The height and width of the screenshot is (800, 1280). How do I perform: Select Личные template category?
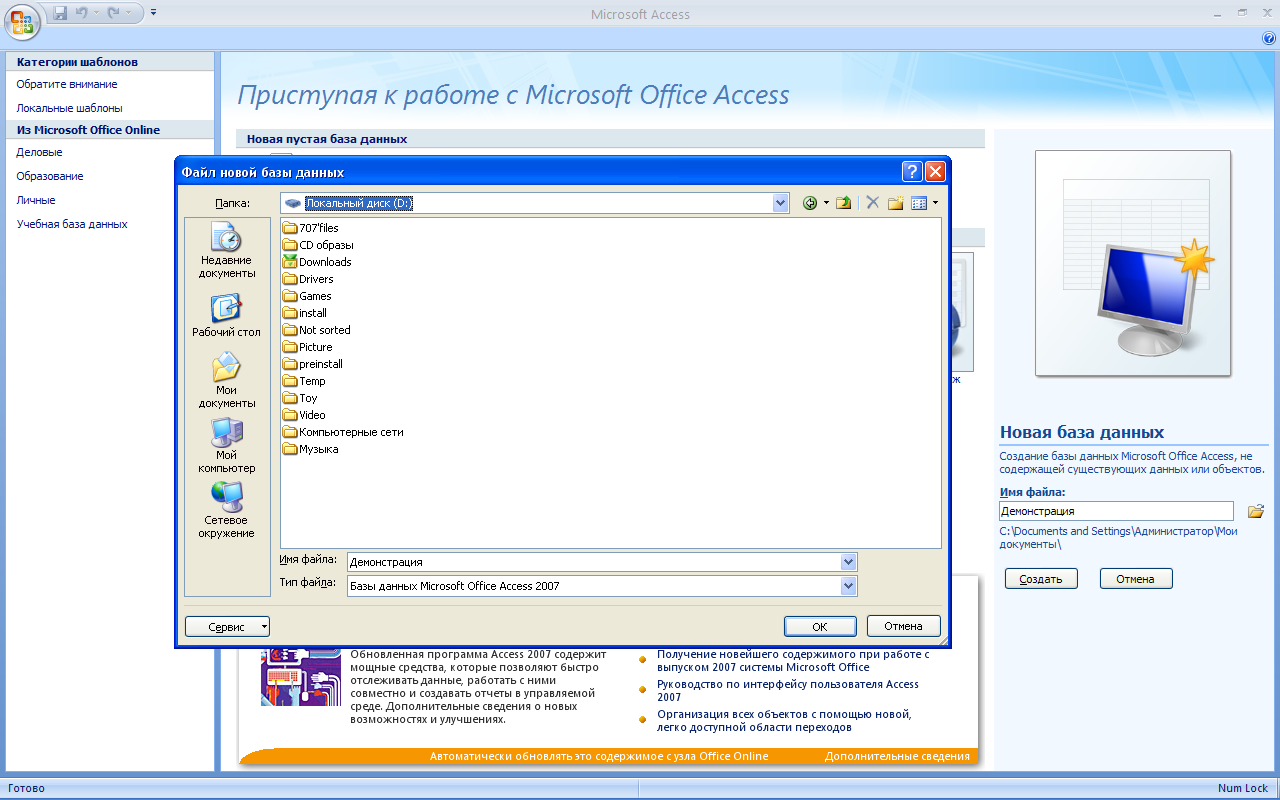36,200
